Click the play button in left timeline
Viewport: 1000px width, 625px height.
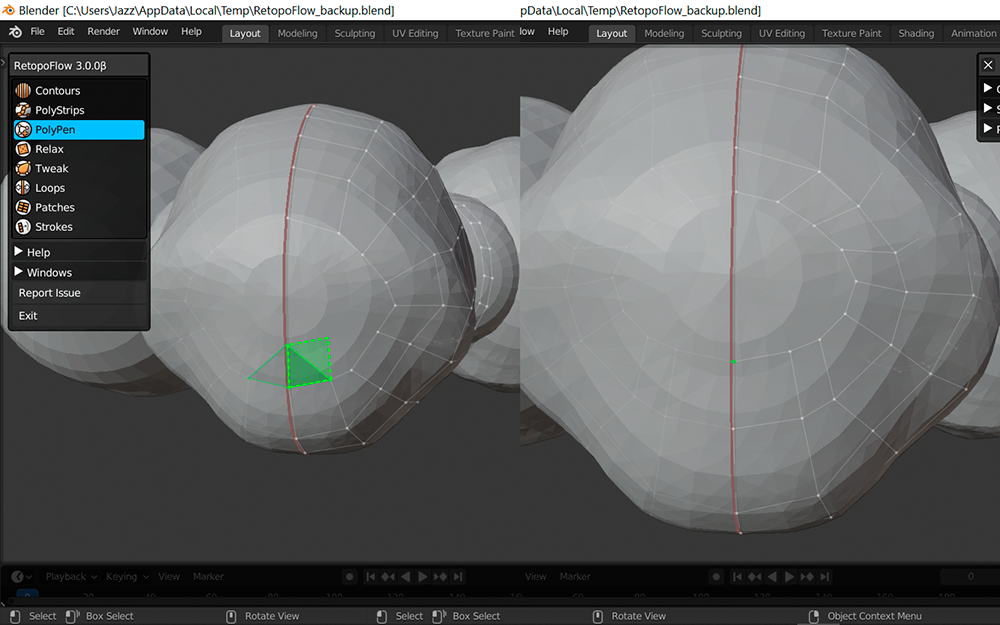[422, 577]
